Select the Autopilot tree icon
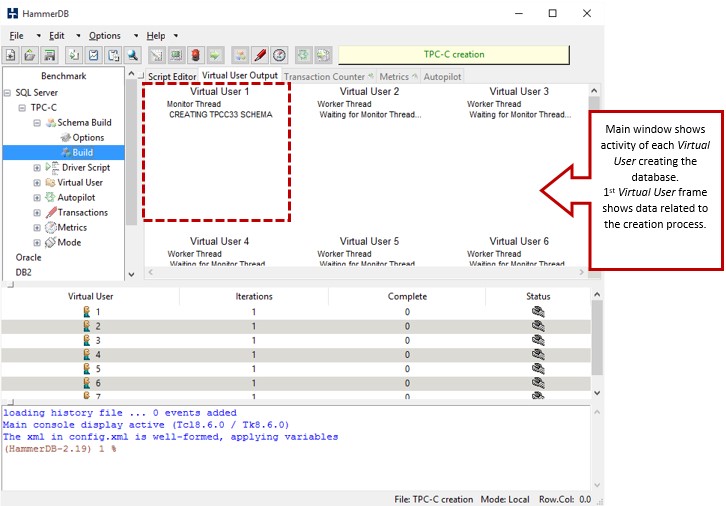Viewport: 726px width, 506px height. click(50, 197)
